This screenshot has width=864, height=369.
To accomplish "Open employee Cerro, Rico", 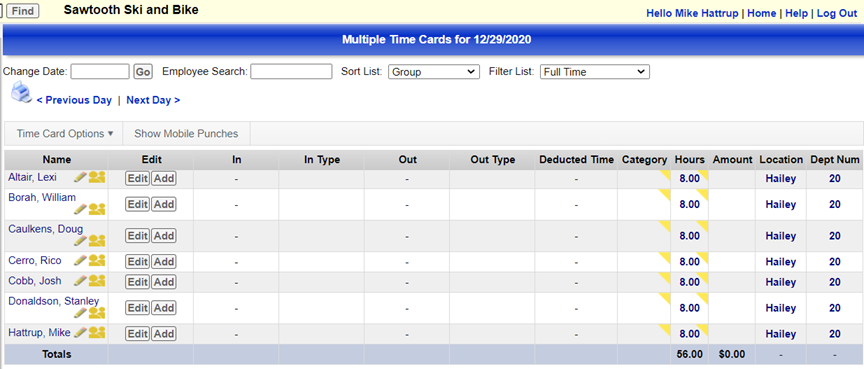I will coord(35,260).
